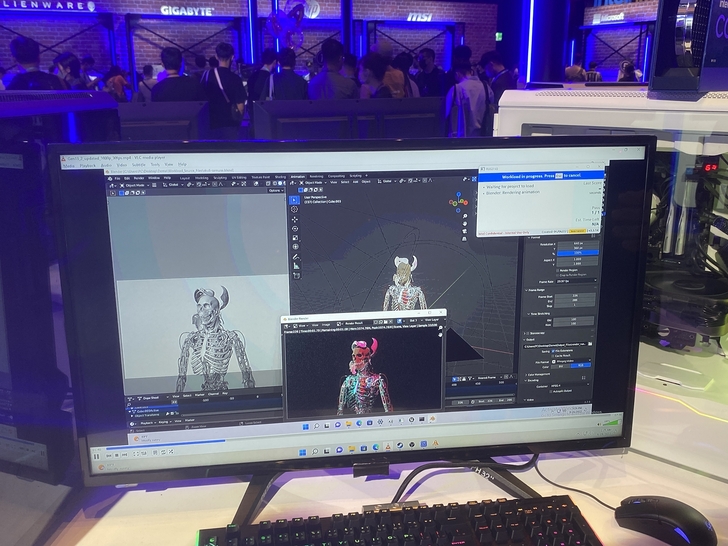Open File Explorer on the bottom Windows taskbar
This screenshot has height=546, width=728.
tap(351, 448)
